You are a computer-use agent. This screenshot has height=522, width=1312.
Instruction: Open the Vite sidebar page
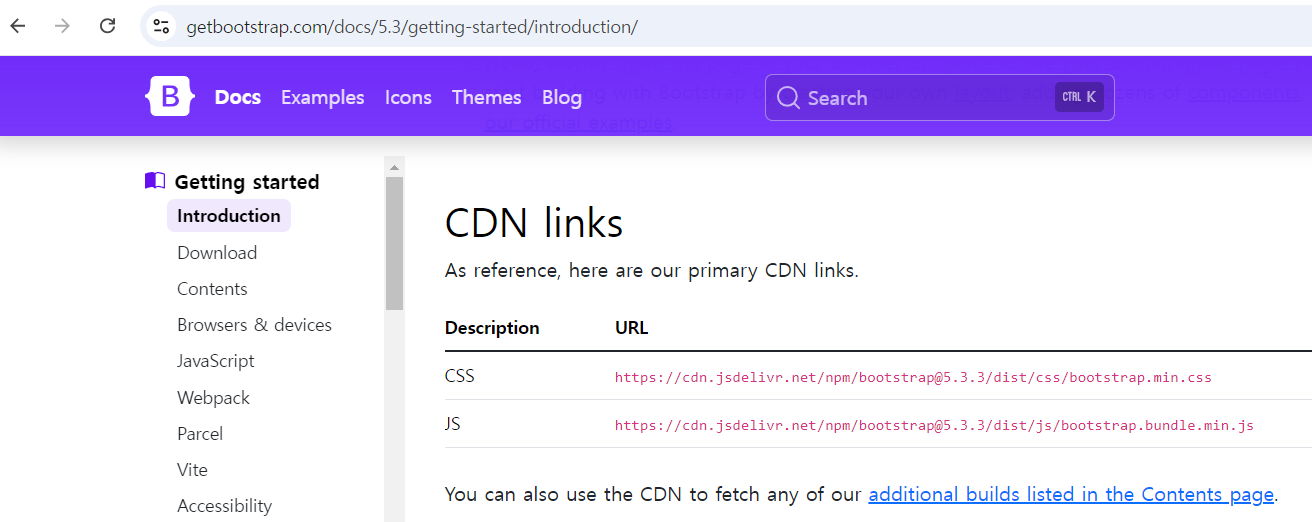click(192, 470)
